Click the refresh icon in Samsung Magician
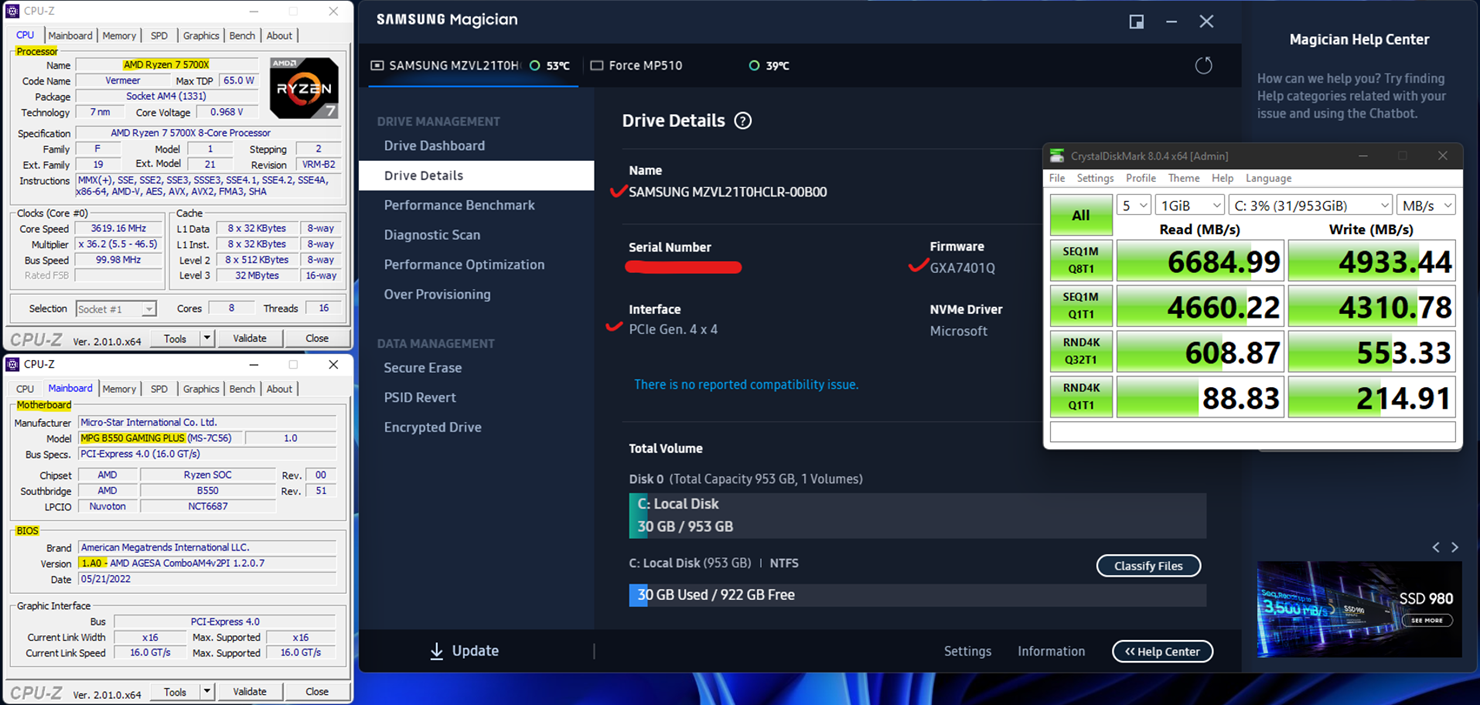The width and height of the screenshot is (1480, 705). pyautogui.click(x=1203, y=65)
